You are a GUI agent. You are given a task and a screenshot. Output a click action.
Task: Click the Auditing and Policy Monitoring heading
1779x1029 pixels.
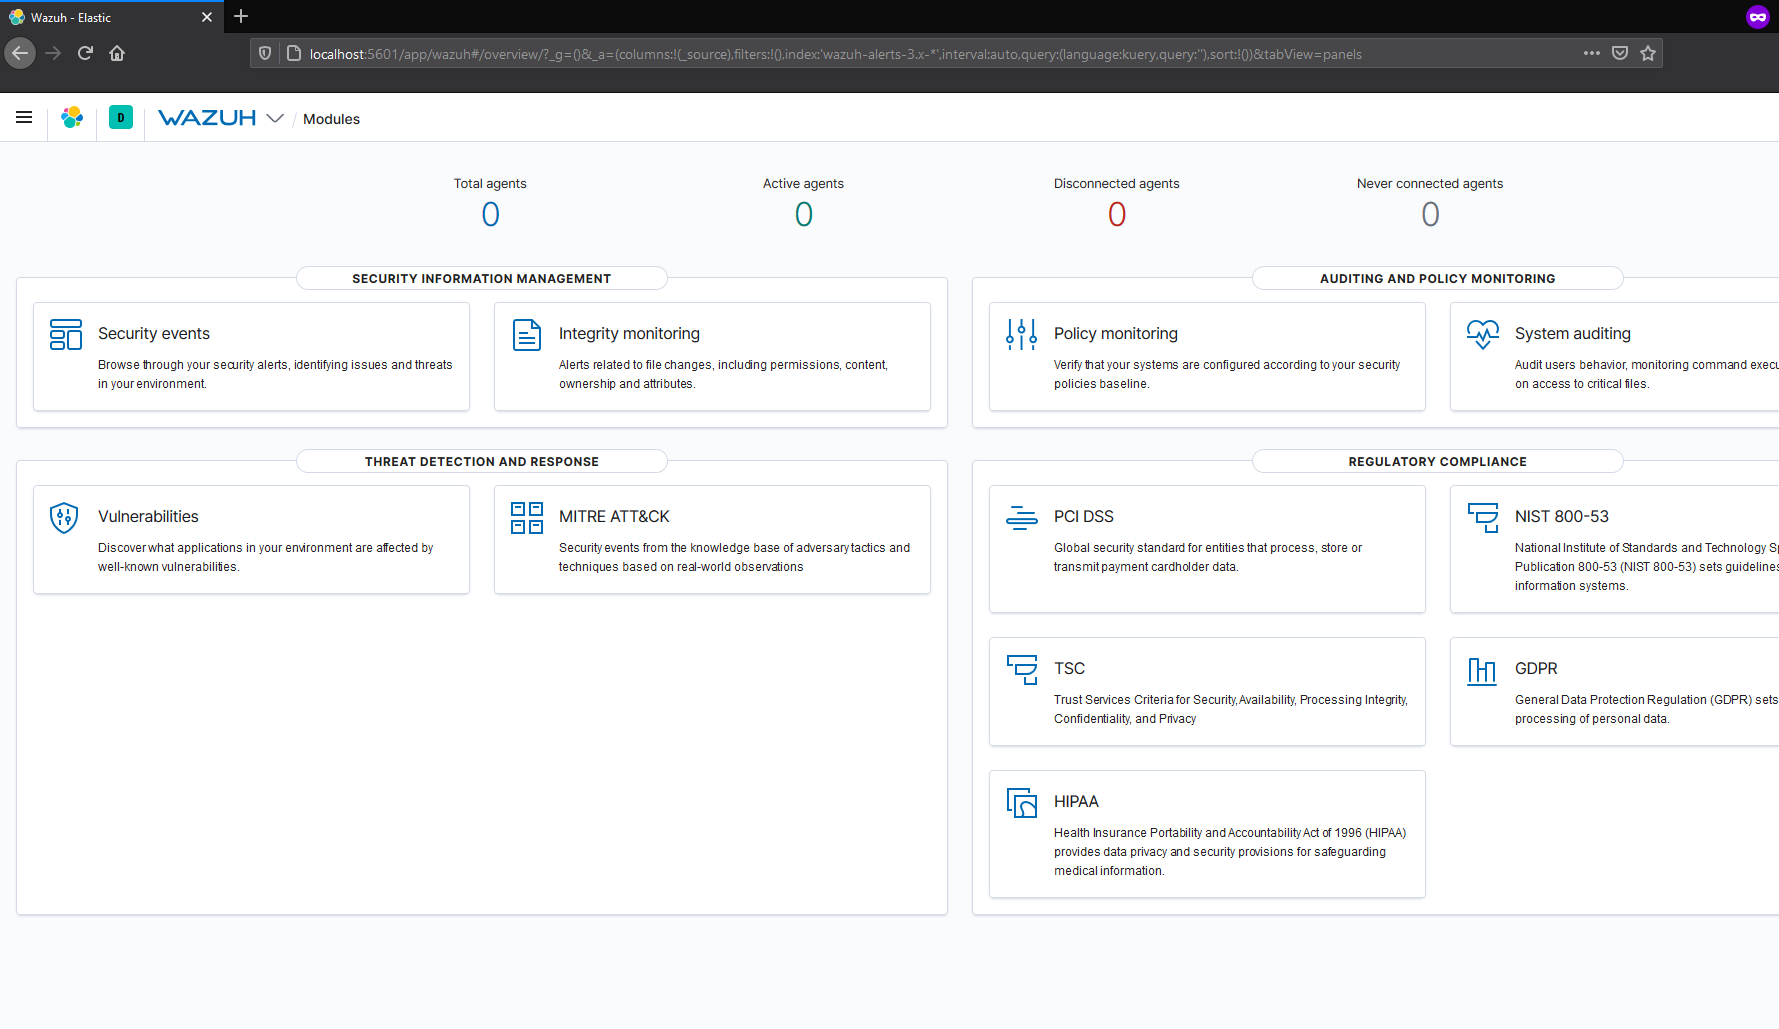coord(1437,279)
